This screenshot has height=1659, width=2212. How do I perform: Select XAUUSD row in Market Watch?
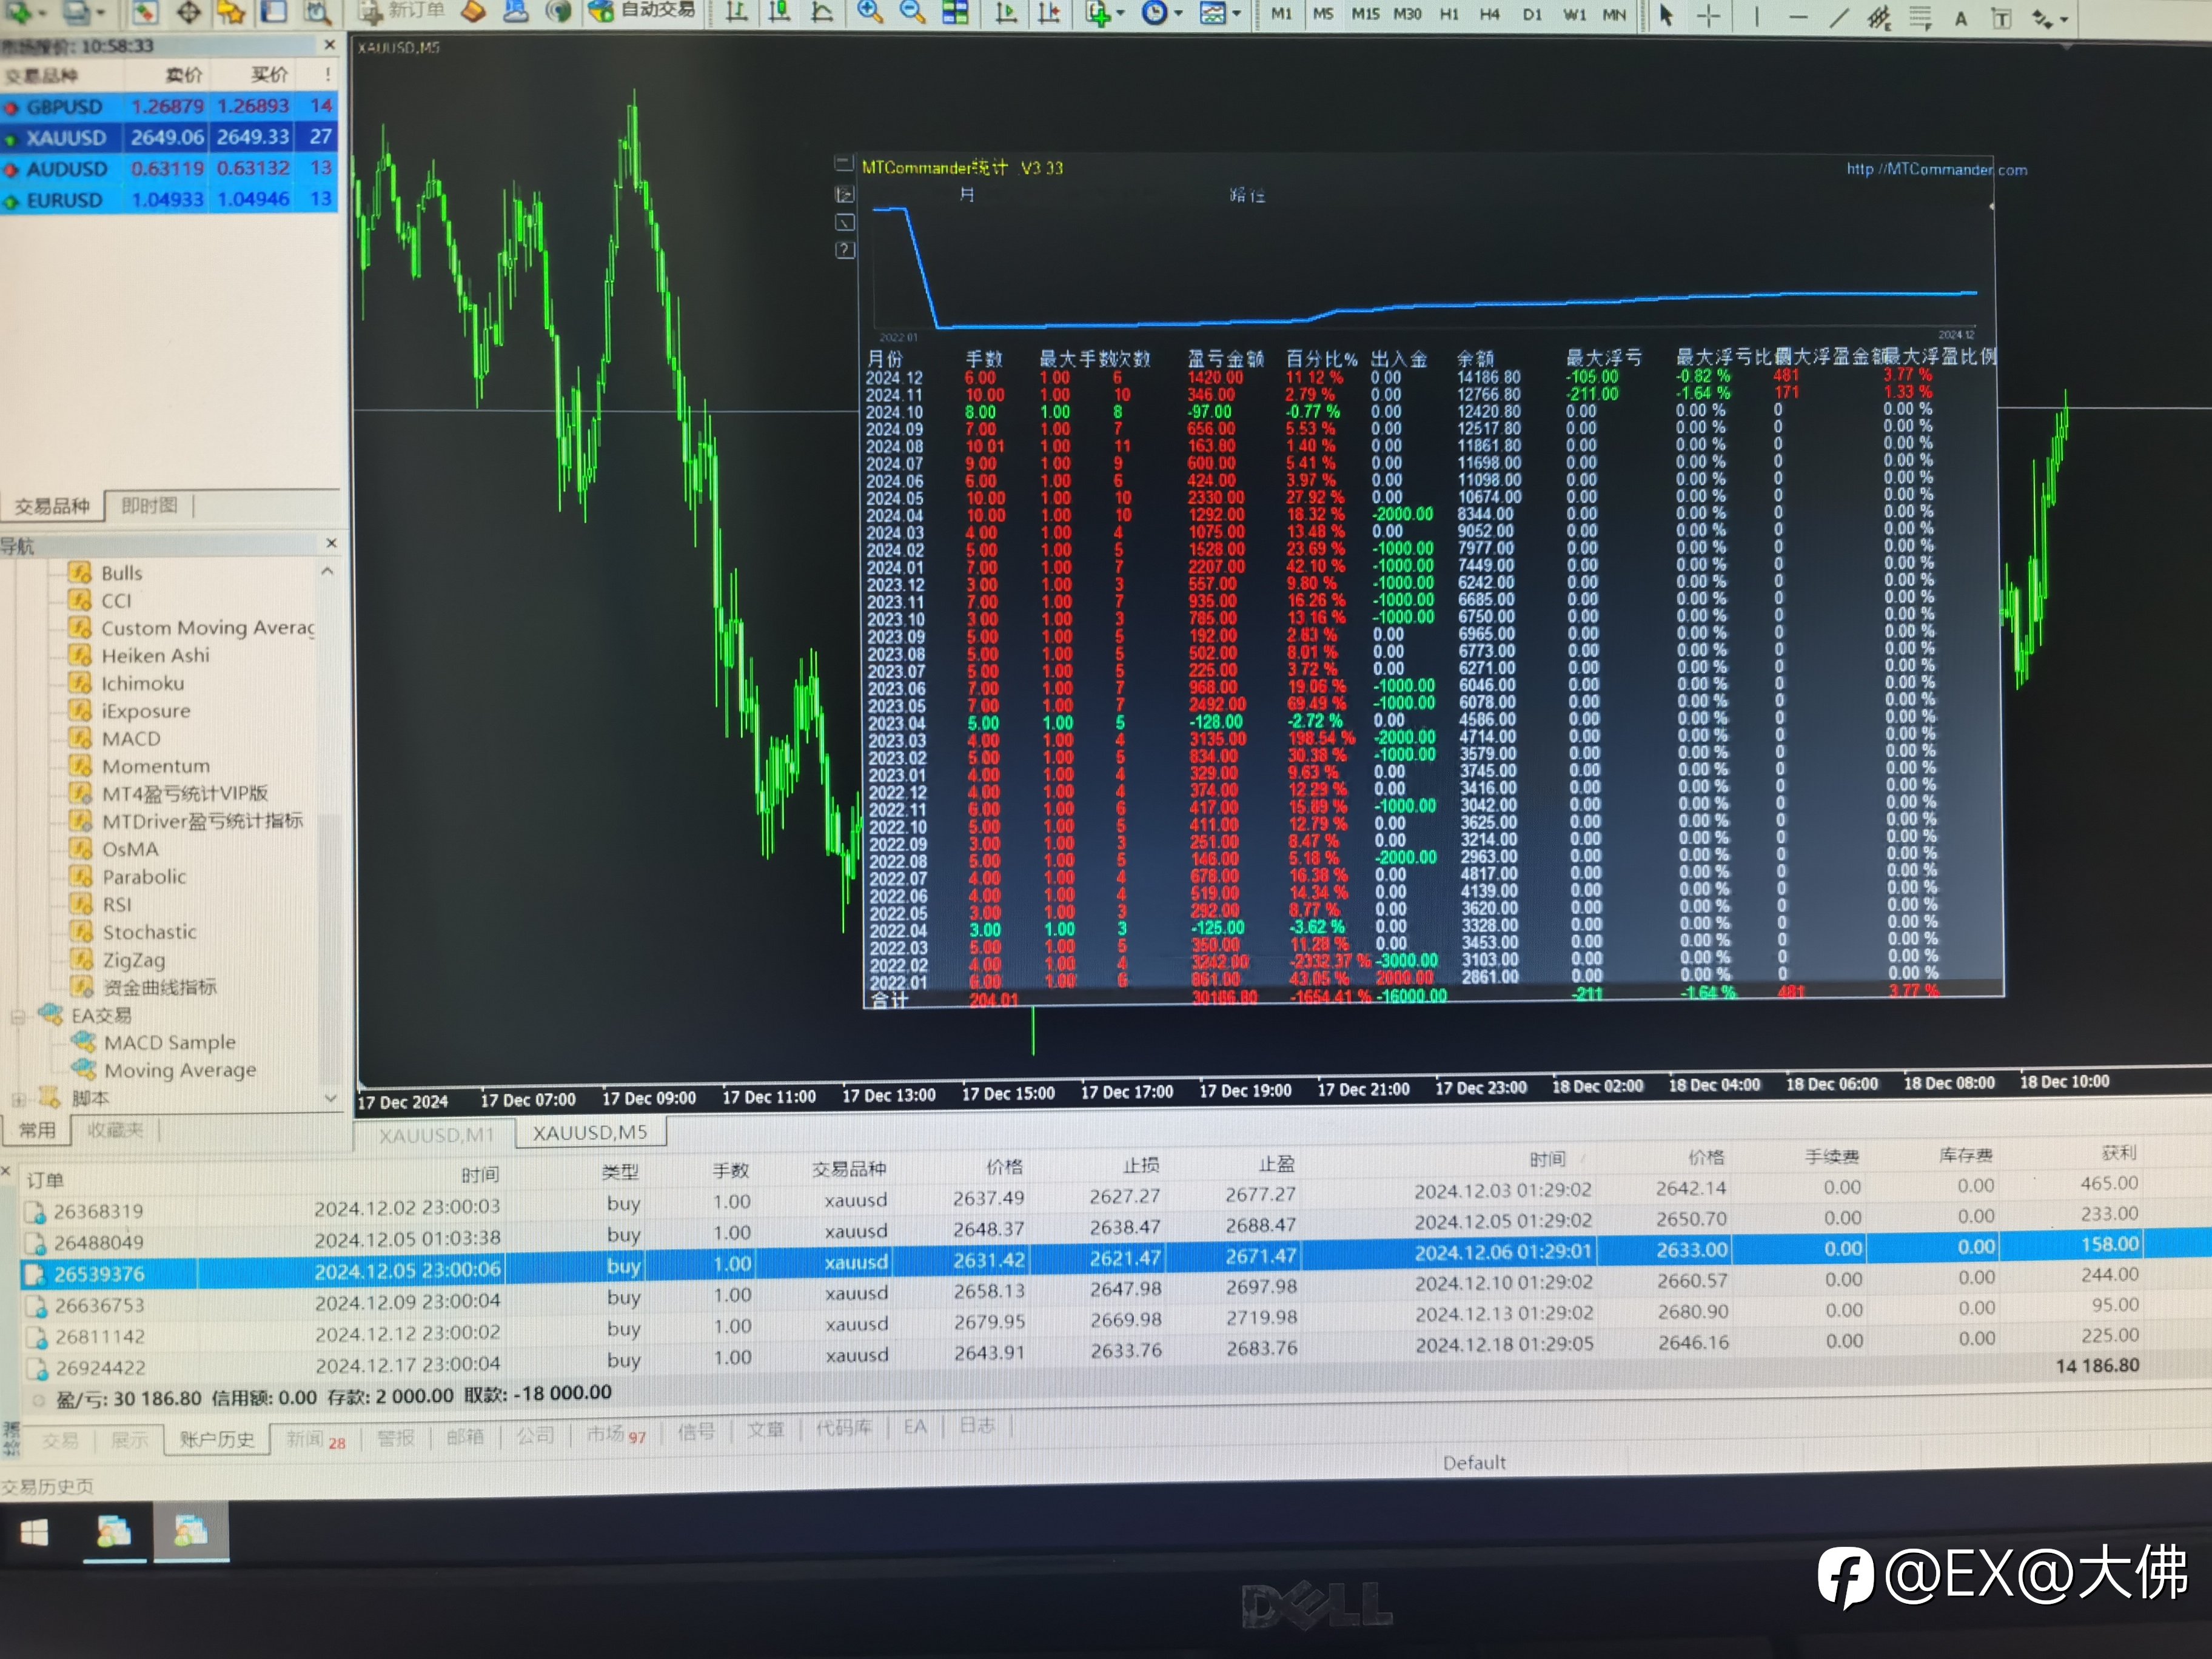[169, 137]
